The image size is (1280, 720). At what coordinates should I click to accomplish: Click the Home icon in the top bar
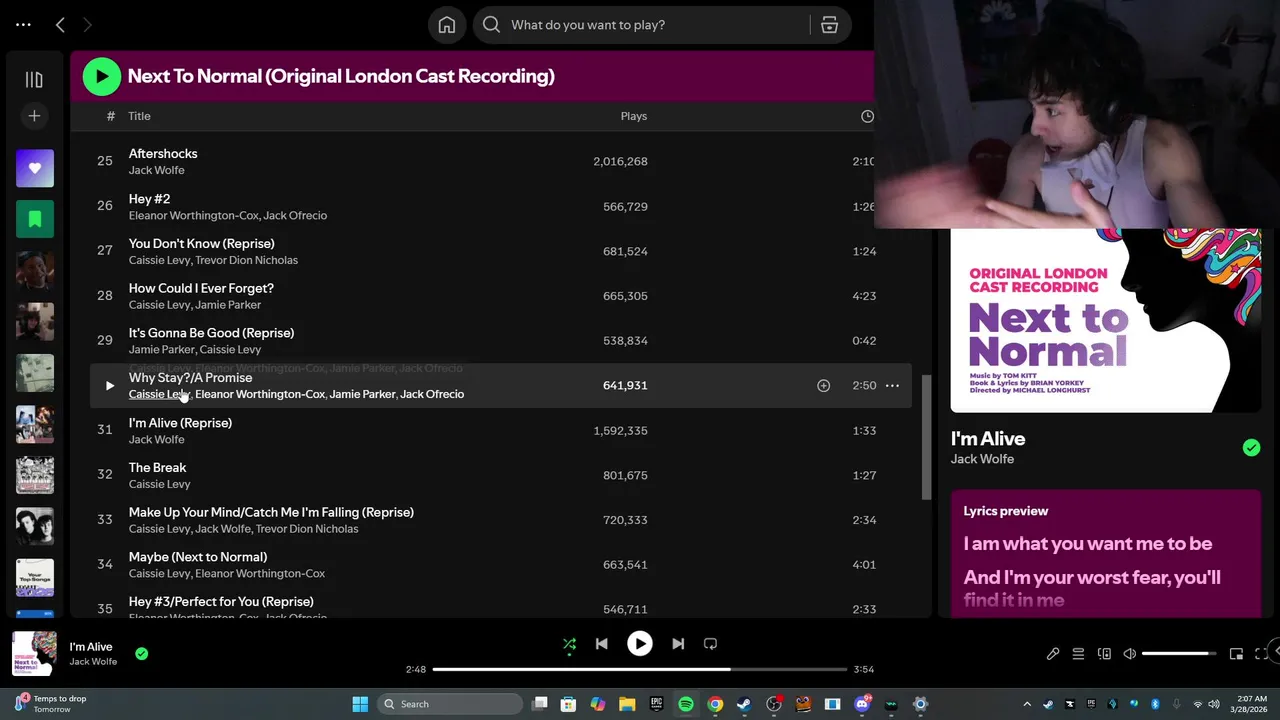[x=447, y=25]
